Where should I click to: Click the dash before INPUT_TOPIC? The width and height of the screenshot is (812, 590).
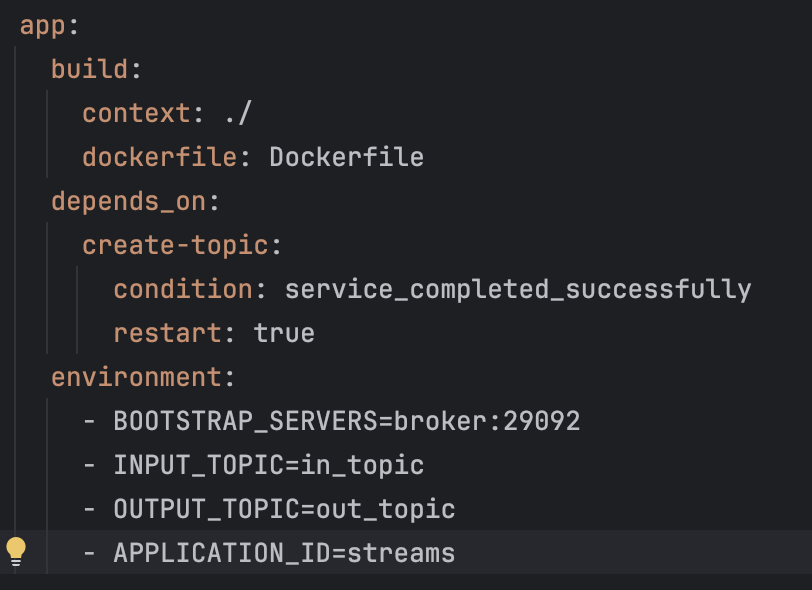pos(89,465)
